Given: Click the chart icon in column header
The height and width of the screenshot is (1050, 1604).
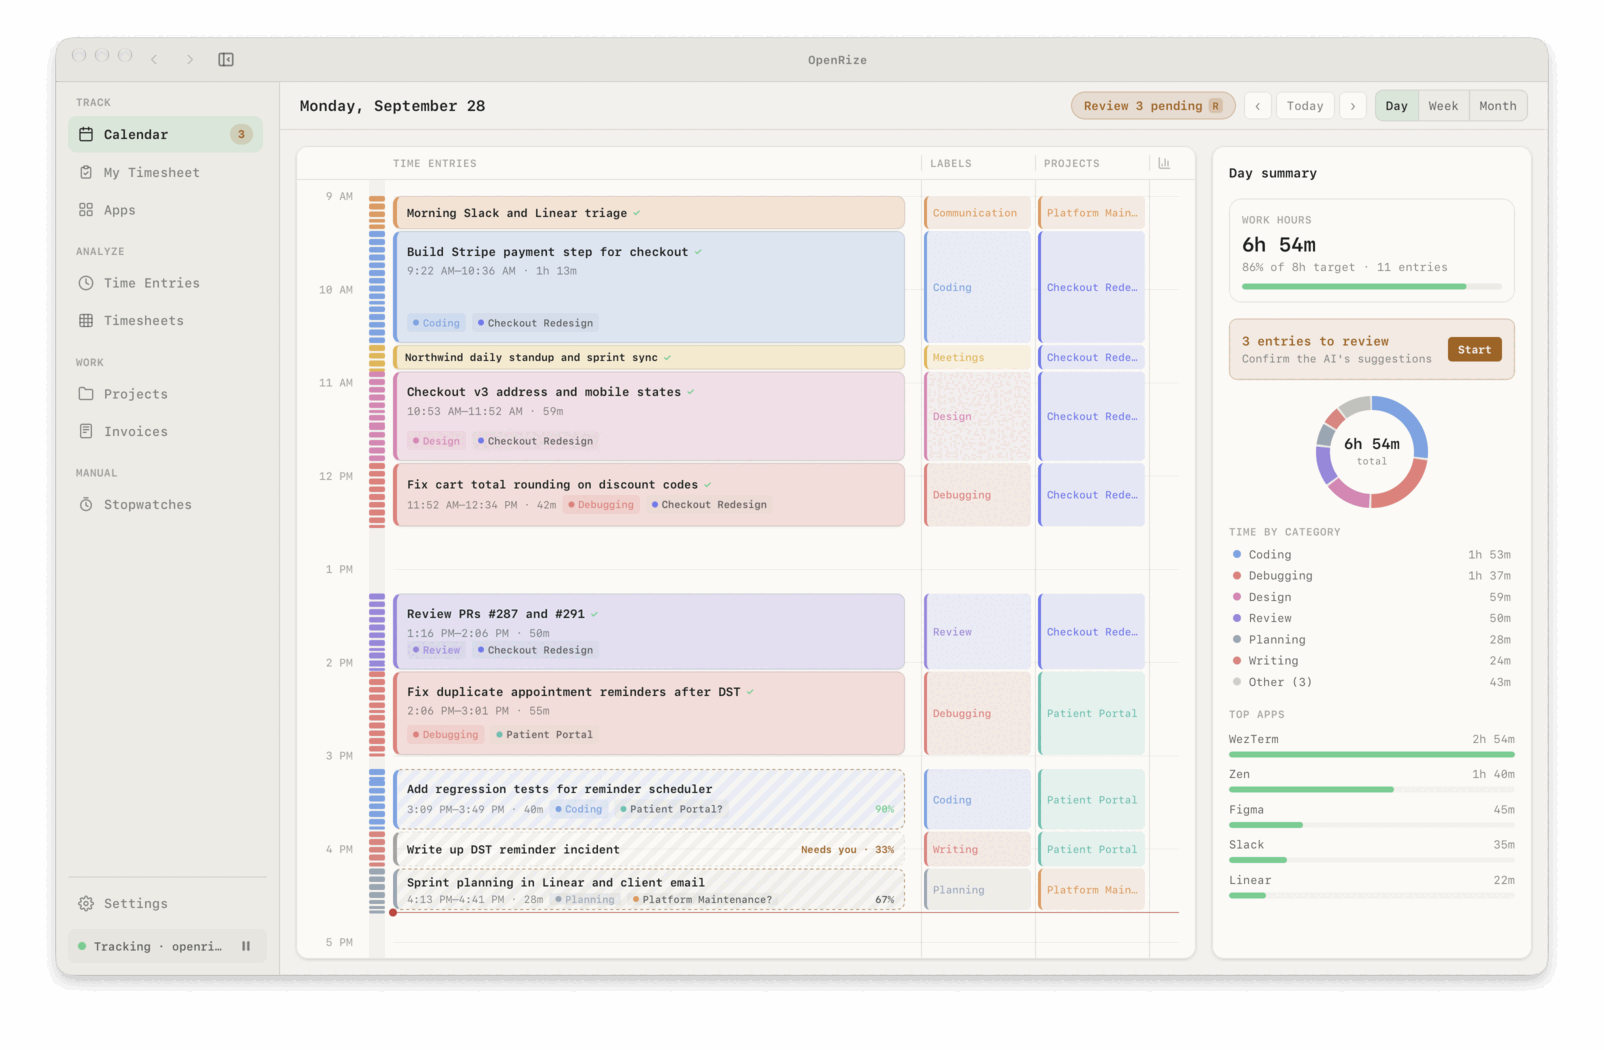Looking at the screenshot, I should click(1164, 163).
